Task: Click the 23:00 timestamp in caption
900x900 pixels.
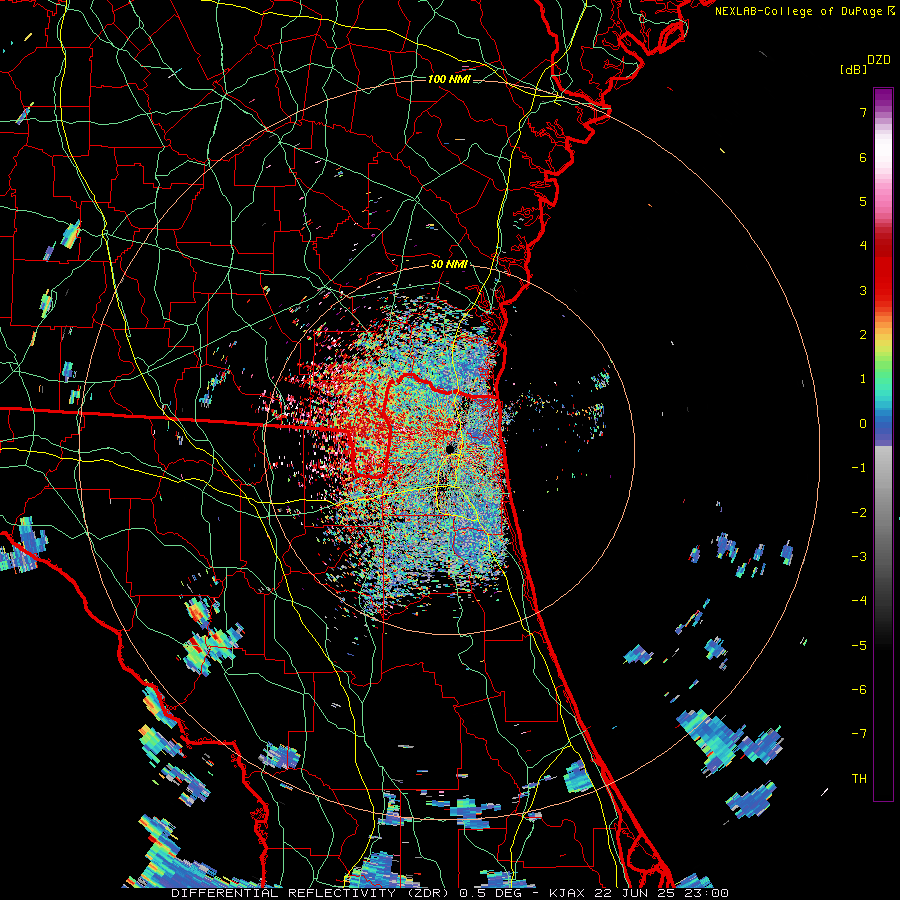Action: click(x=707, y=893)
